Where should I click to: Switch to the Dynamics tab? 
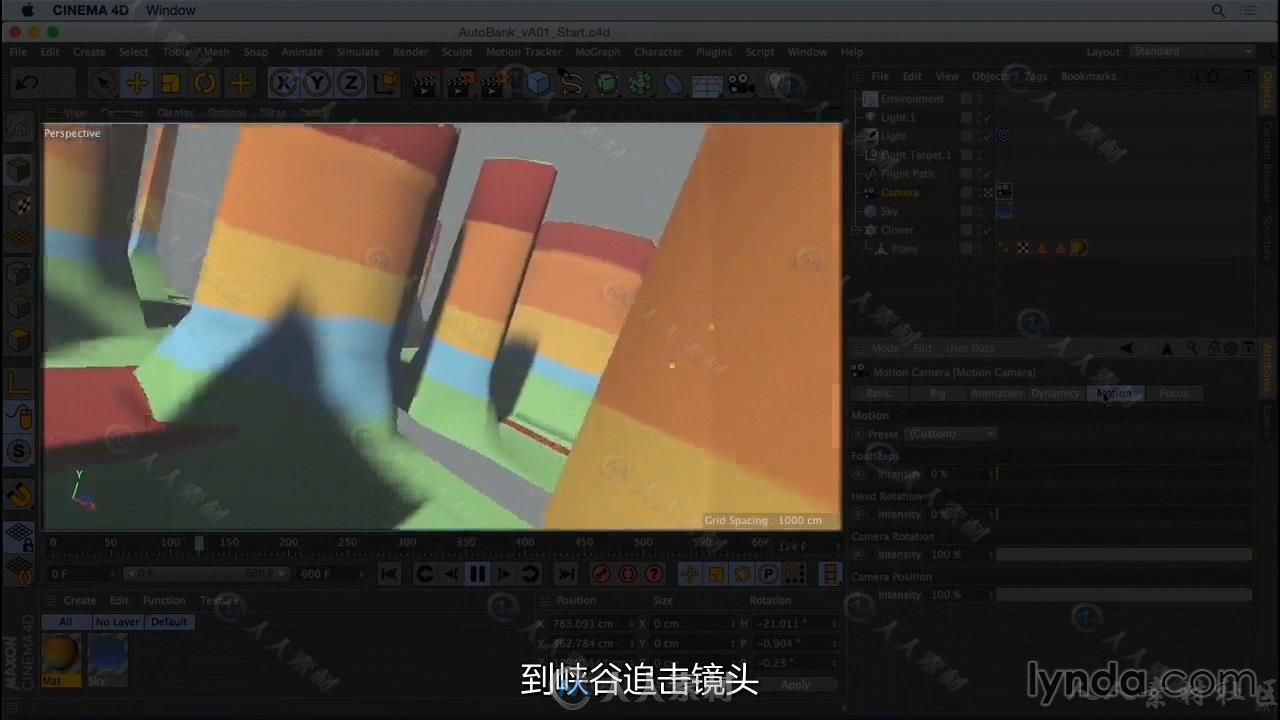pyautogui.click(x=1055, y=393)
